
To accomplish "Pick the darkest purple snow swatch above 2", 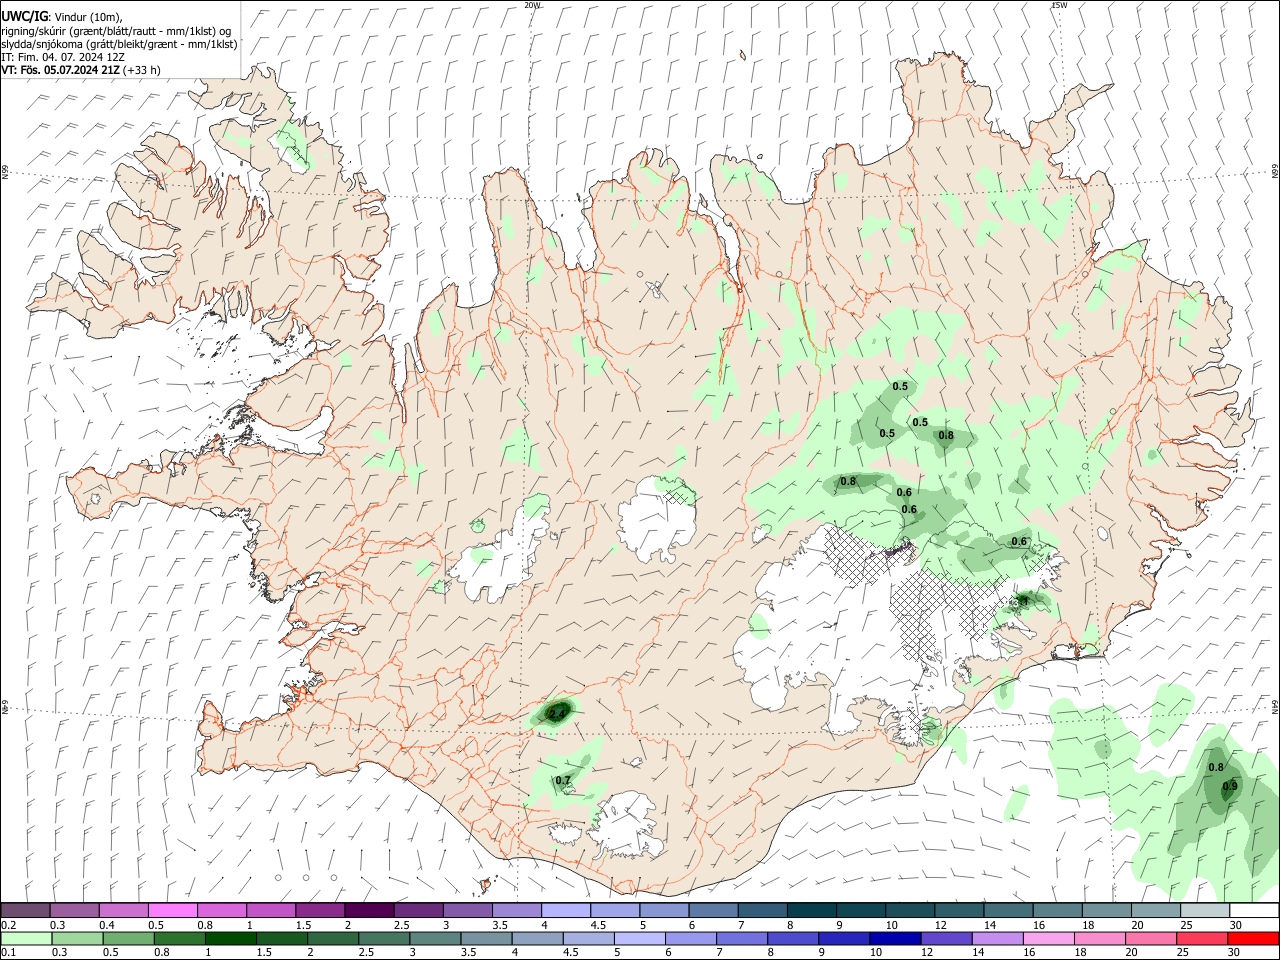I will pos(369,911).
